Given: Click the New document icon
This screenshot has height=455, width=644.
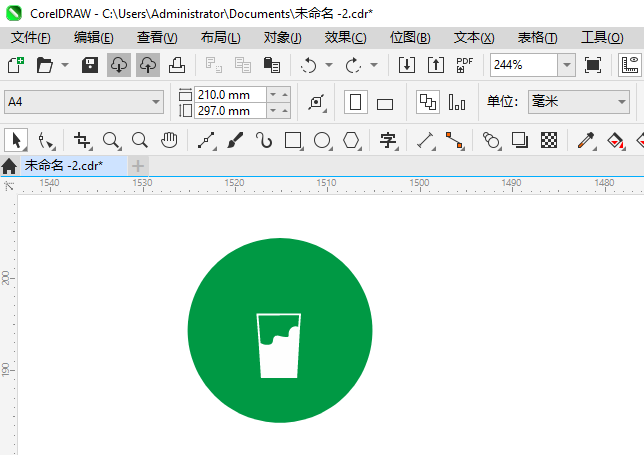Looking at the screenshot, I should coord(15,65).
